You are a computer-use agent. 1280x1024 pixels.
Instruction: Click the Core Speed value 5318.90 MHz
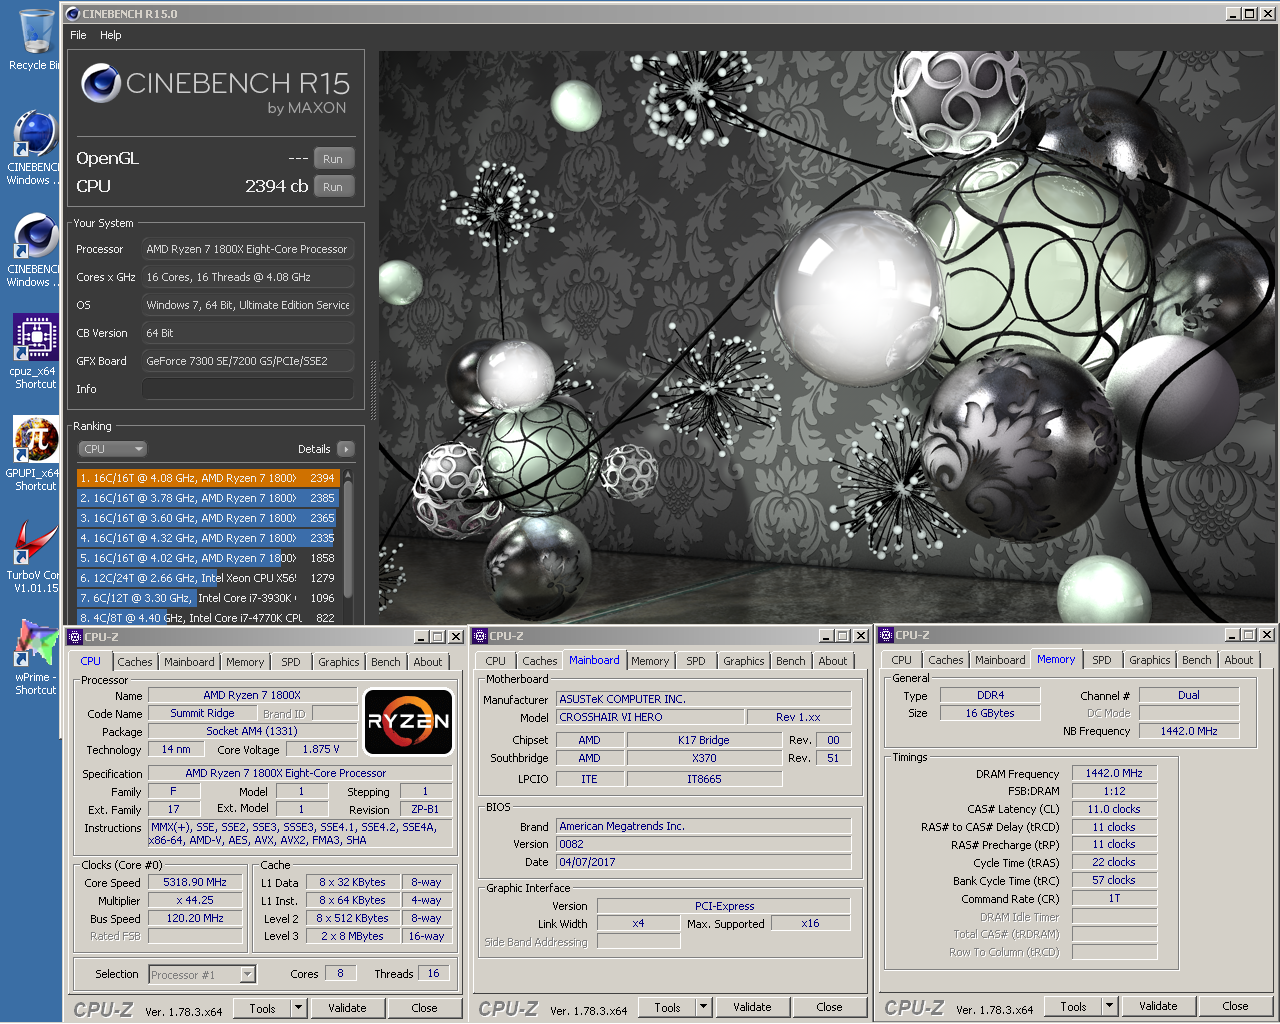point(195,882)
